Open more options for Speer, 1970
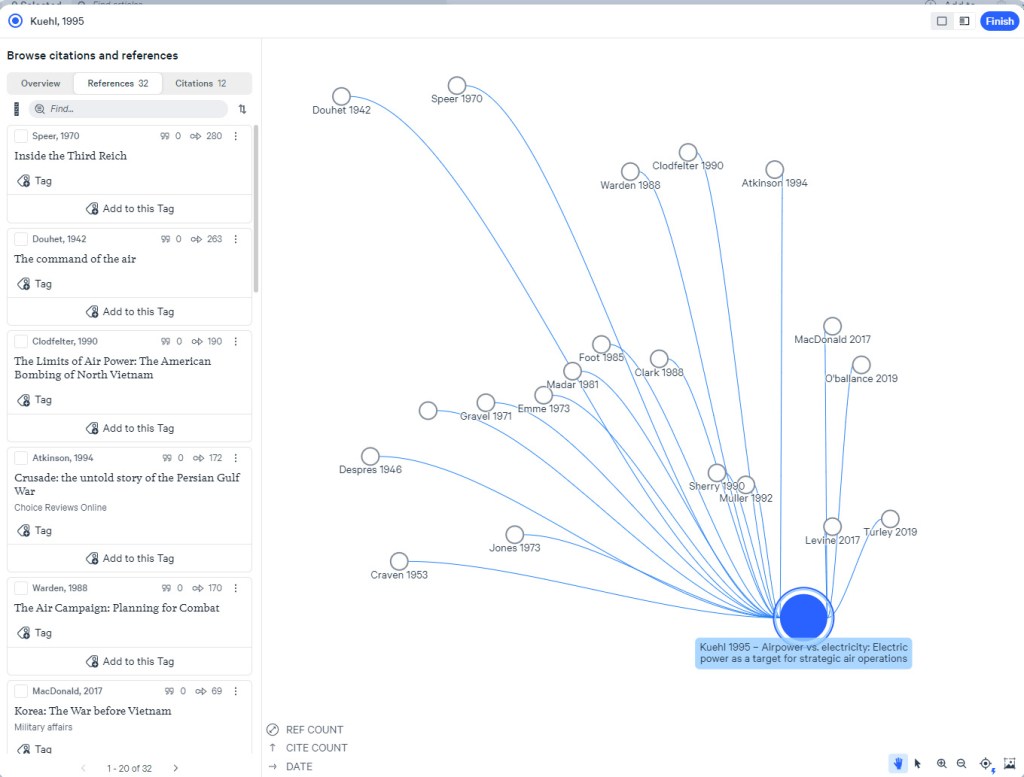This screenshot has width=1024, height=777. coord(236,136)
